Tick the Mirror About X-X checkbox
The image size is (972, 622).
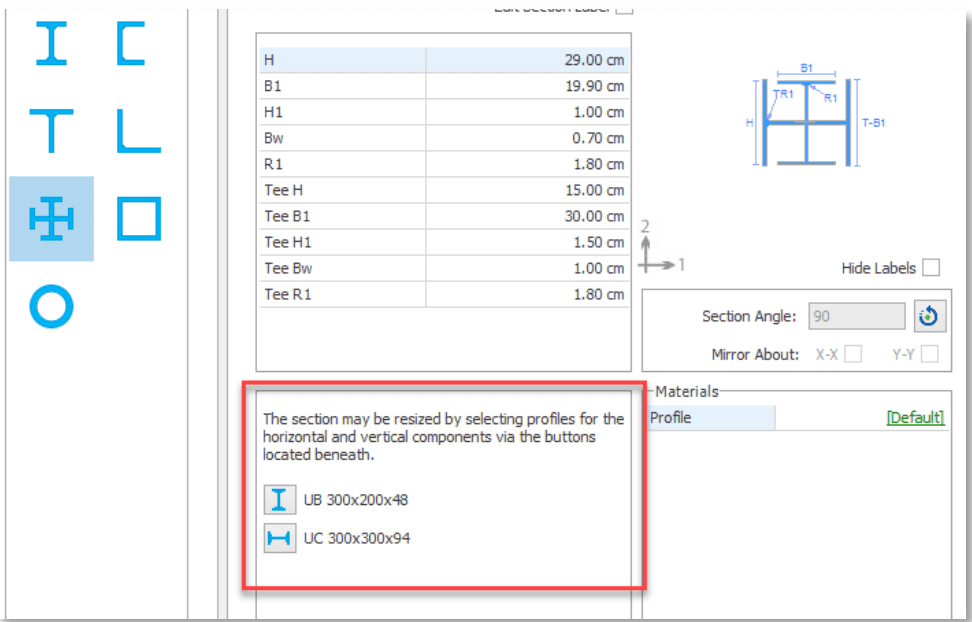pyautogui.click(x=854, y=354)
